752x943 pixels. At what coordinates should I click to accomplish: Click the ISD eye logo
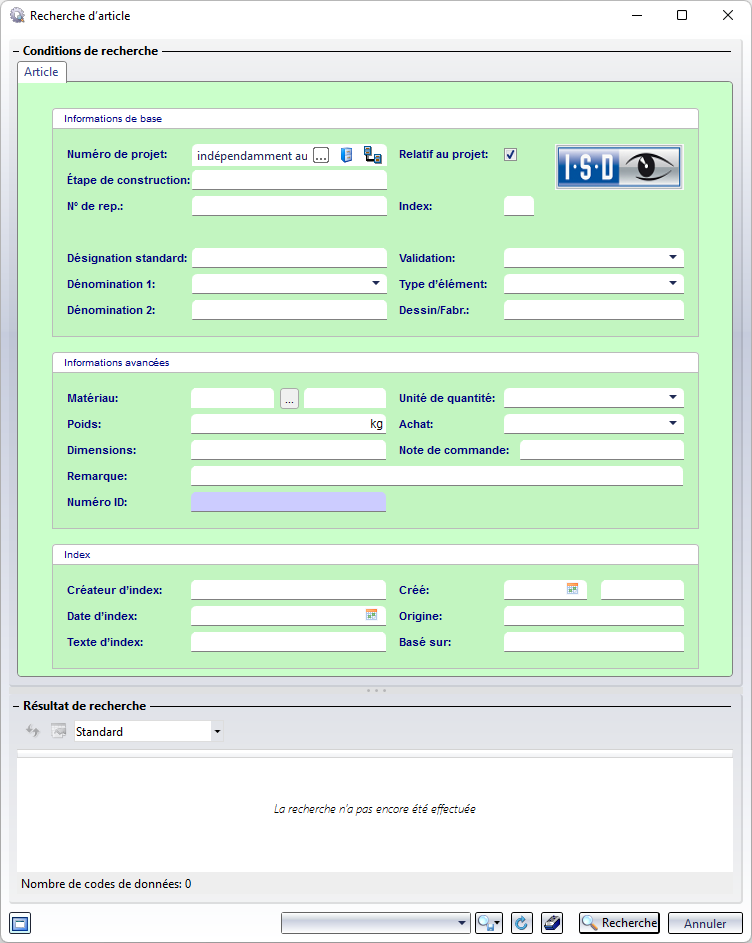[x=619, y=167]
